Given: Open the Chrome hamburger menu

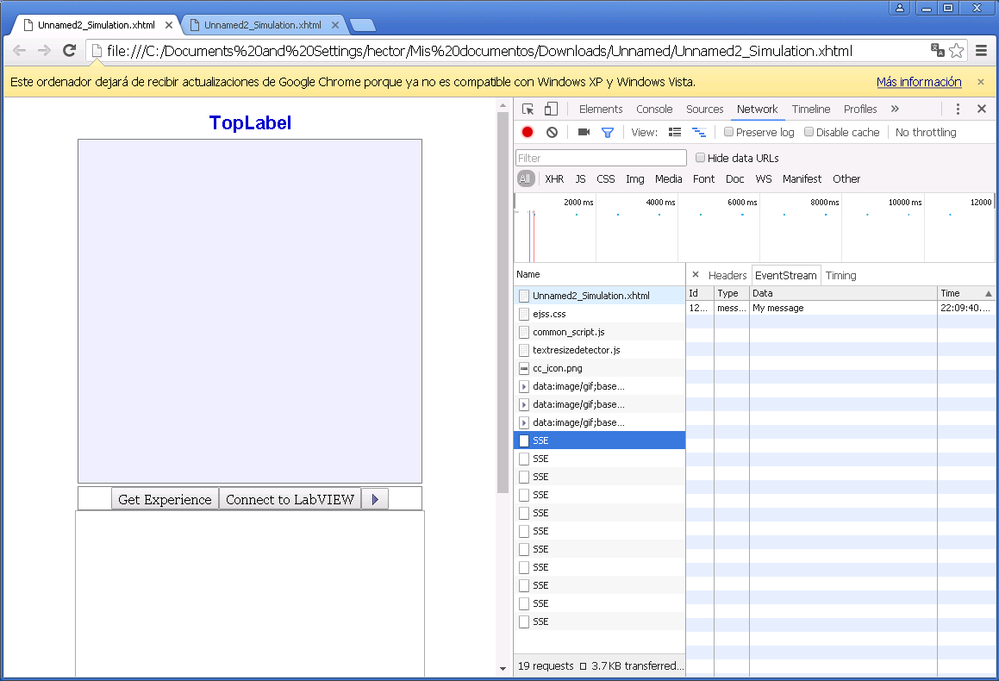Looking at the screenshot, I should [x=982, y=50].
